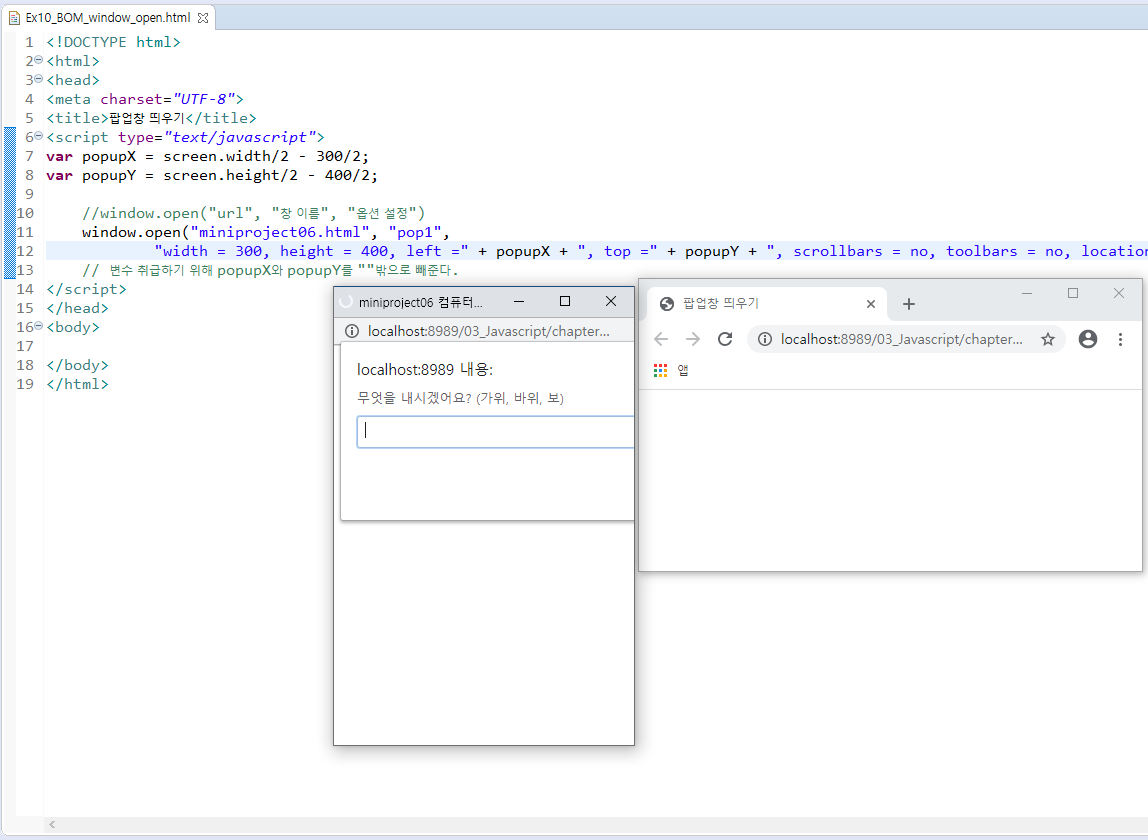Close the main Chrome window
The height and width of the screenshot is (840, 1148).
pyautogui.click(x=1119, y=293)
